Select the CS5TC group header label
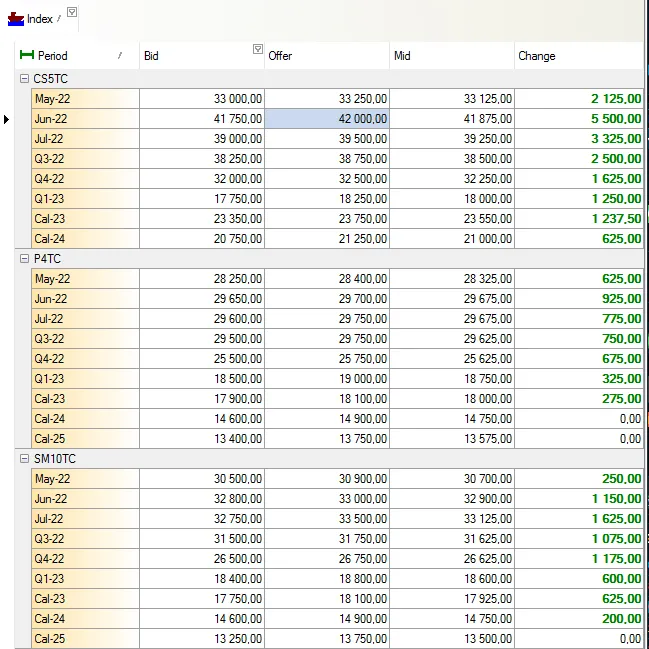Viewport: 649px width, 649px height. tap(50, 79)
